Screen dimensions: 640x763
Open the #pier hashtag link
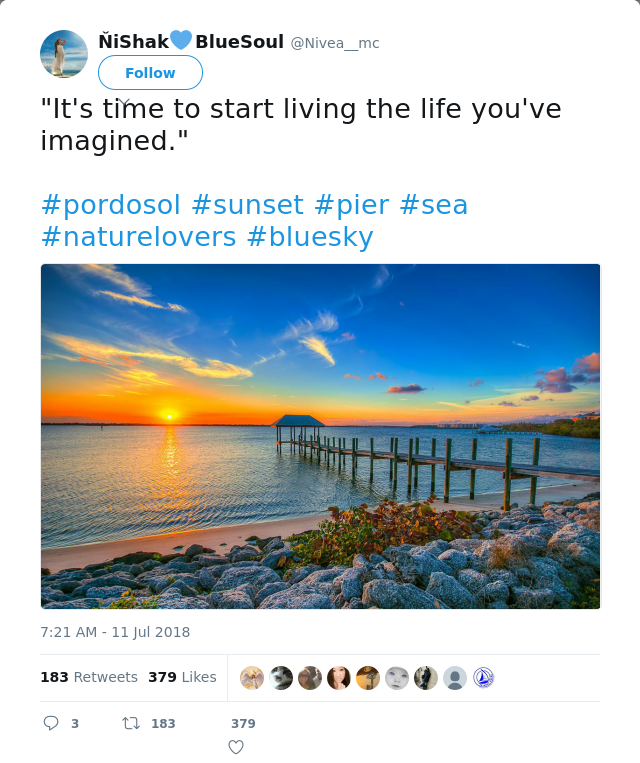[x=352, y=204]
